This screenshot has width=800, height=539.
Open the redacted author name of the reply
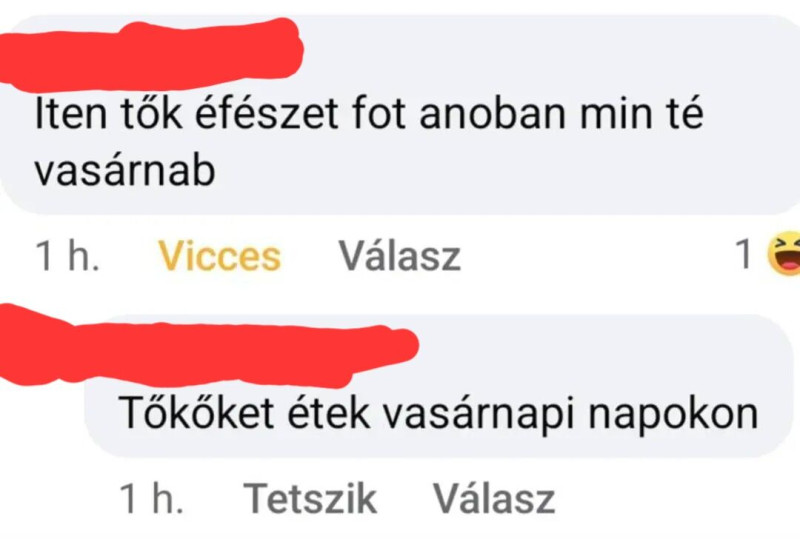click(x=209, y=346)
